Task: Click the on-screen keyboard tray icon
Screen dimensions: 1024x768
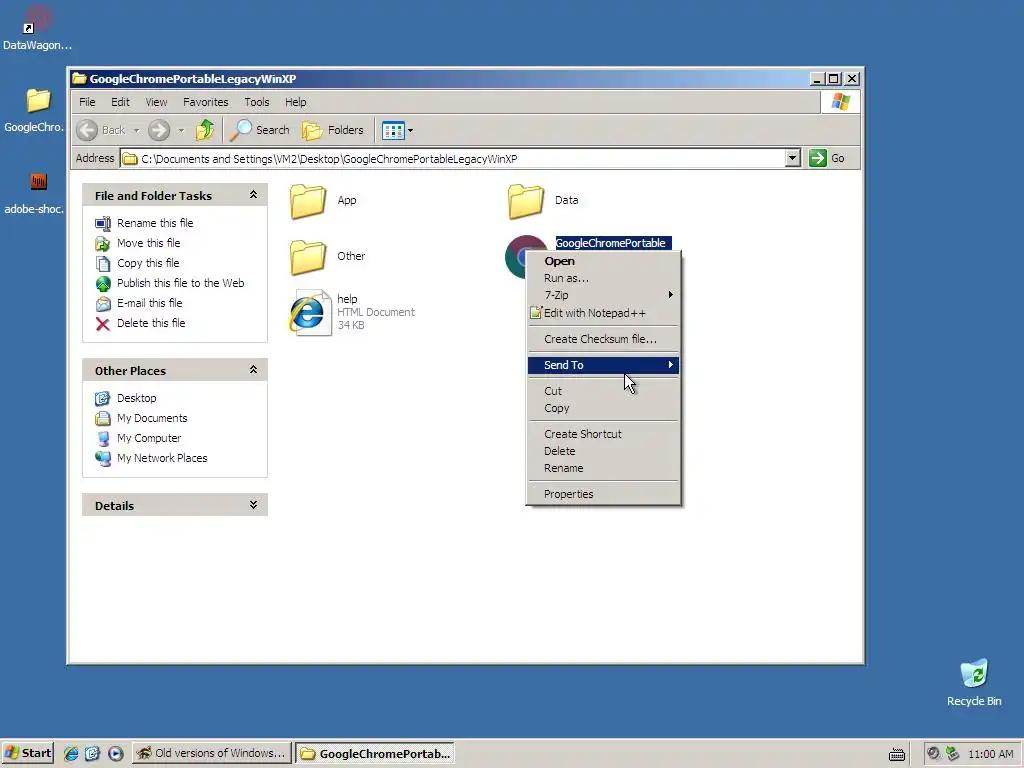Action: click(897, 754)
